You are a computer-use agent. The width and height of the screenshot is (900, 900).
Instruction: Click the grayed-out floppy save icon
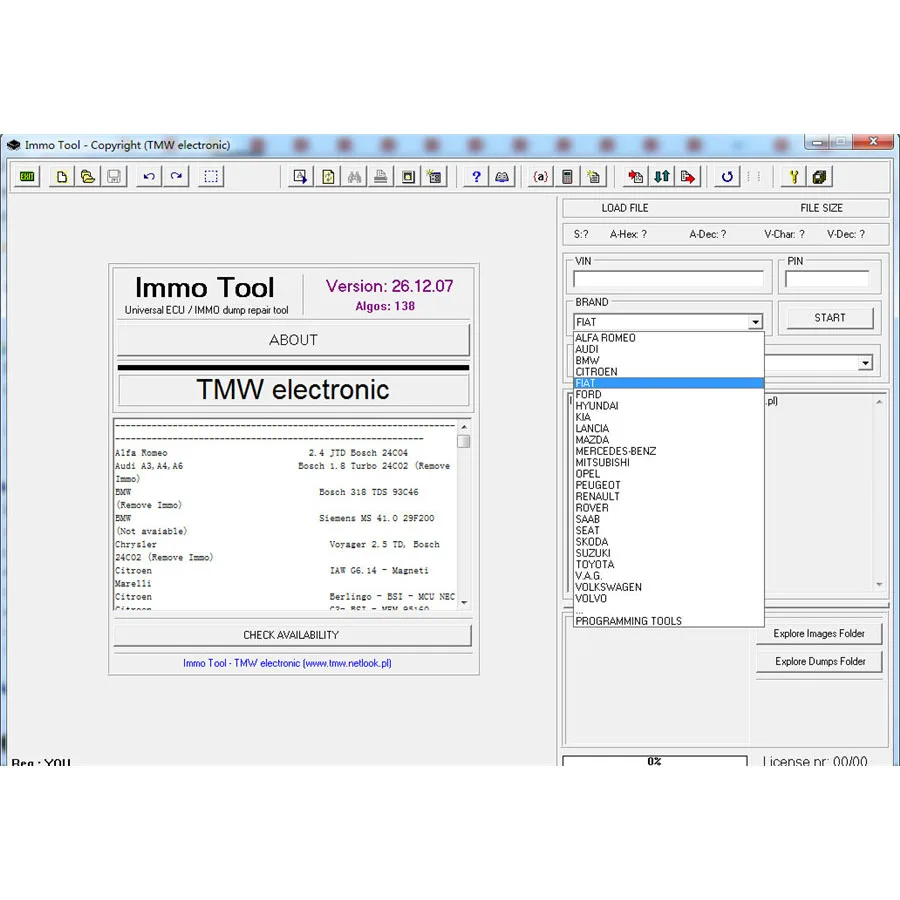click(x=114, y=176)
